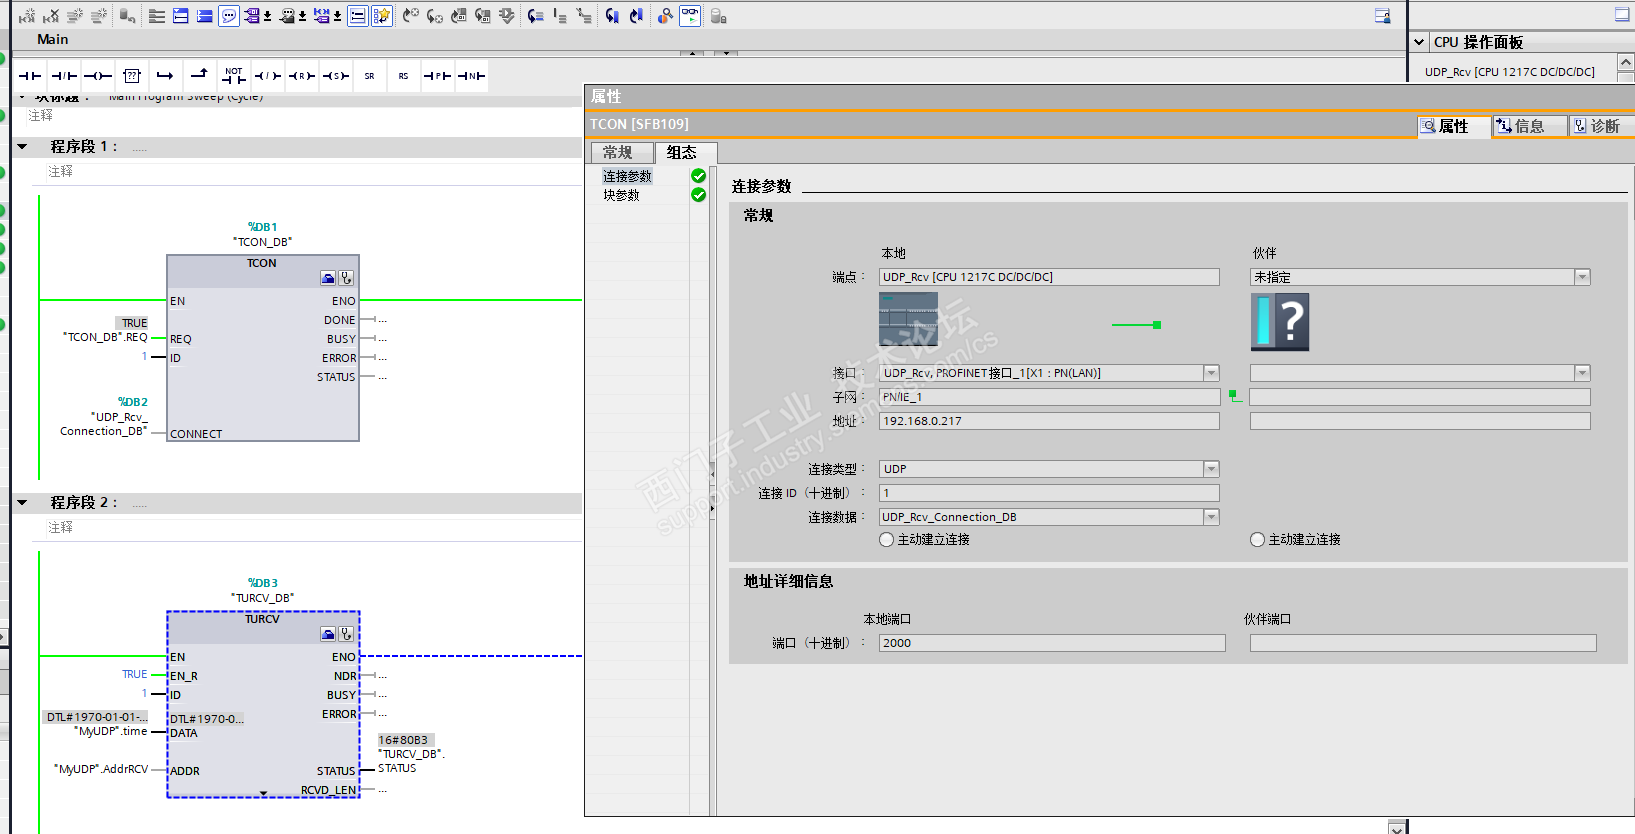This screenshot has height=834, width=1635.
Task: Select 块参数 in the navigation list
Action: [x=621, y=195]
